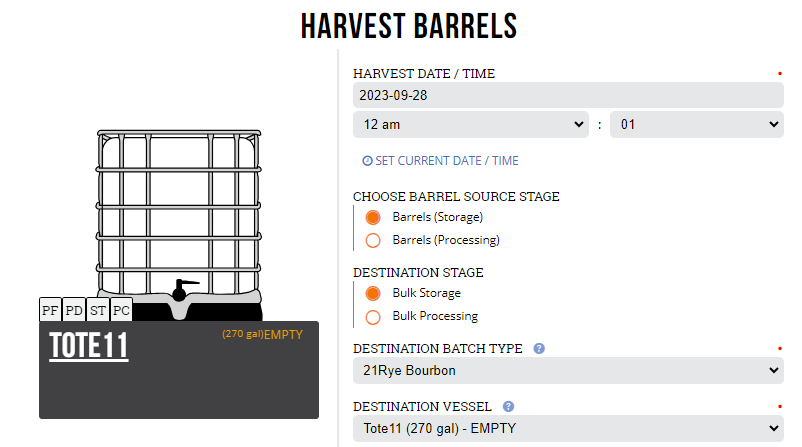Click the ST badge on the tote
The width and height of the screenshot is (802, 447).
(x=98, y=310)
